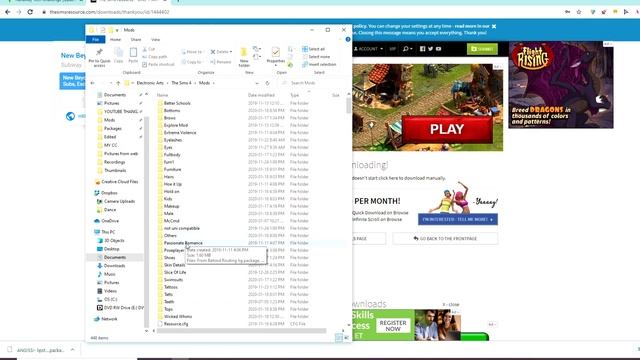Choose Copy path in Clipboard group
Screen dimensions: 640x360
155,57
